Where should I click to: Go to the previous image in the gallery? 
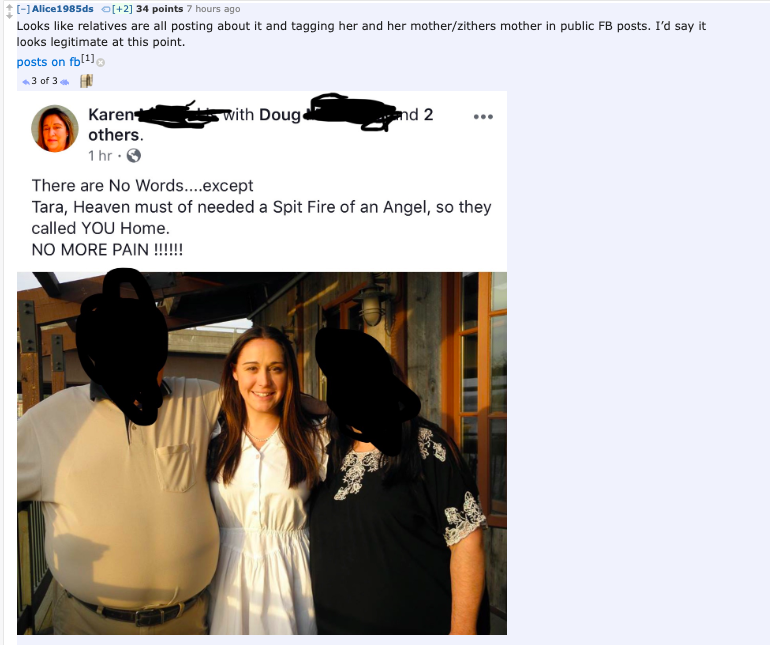pos(26,82)
